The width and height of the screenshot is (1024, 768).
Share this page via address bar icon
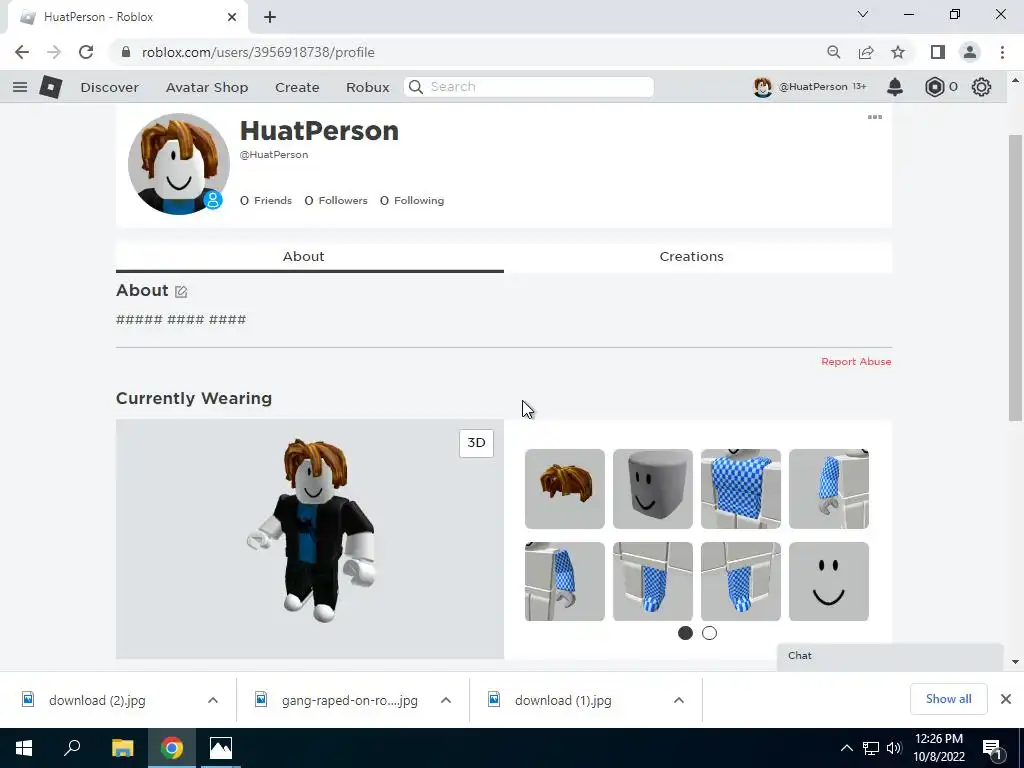(x=866, y=52)
